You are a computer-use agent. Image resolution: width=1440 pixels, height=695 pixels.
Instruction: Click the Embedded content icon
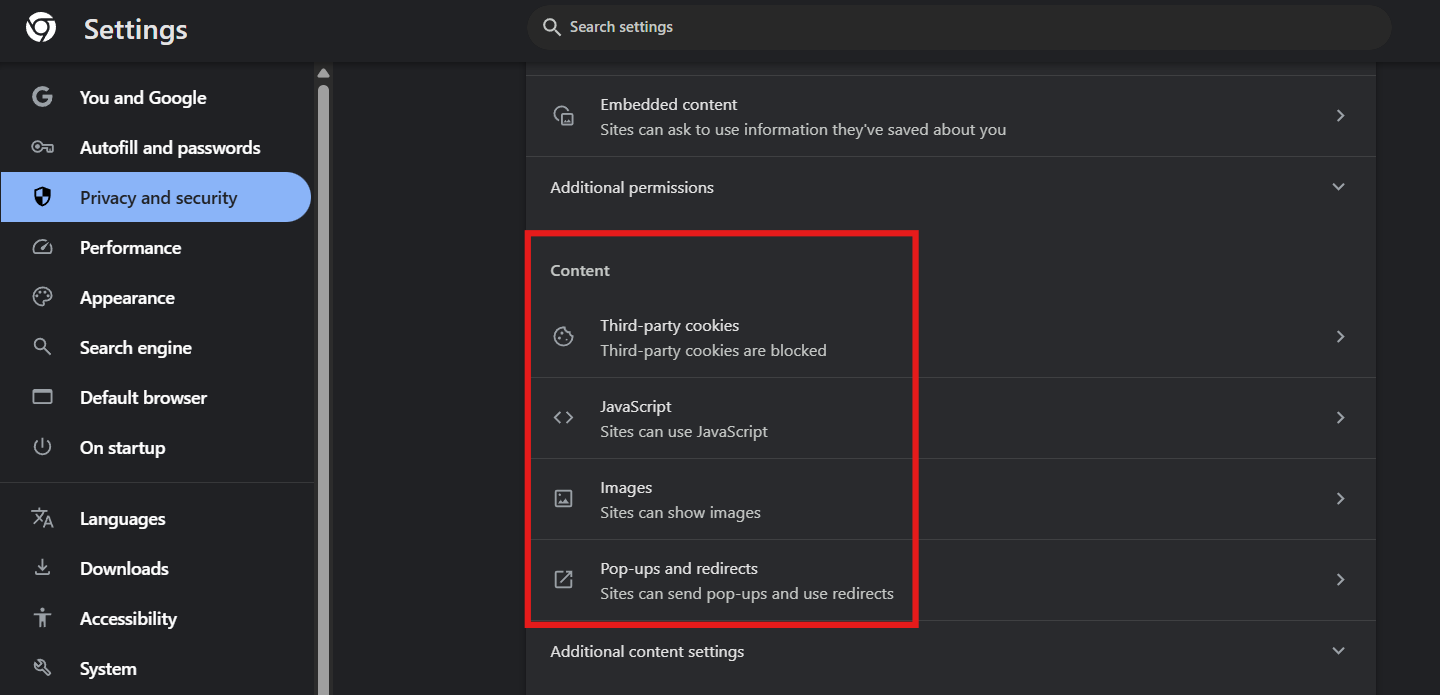pyautogui.click(x=563, y=116)
